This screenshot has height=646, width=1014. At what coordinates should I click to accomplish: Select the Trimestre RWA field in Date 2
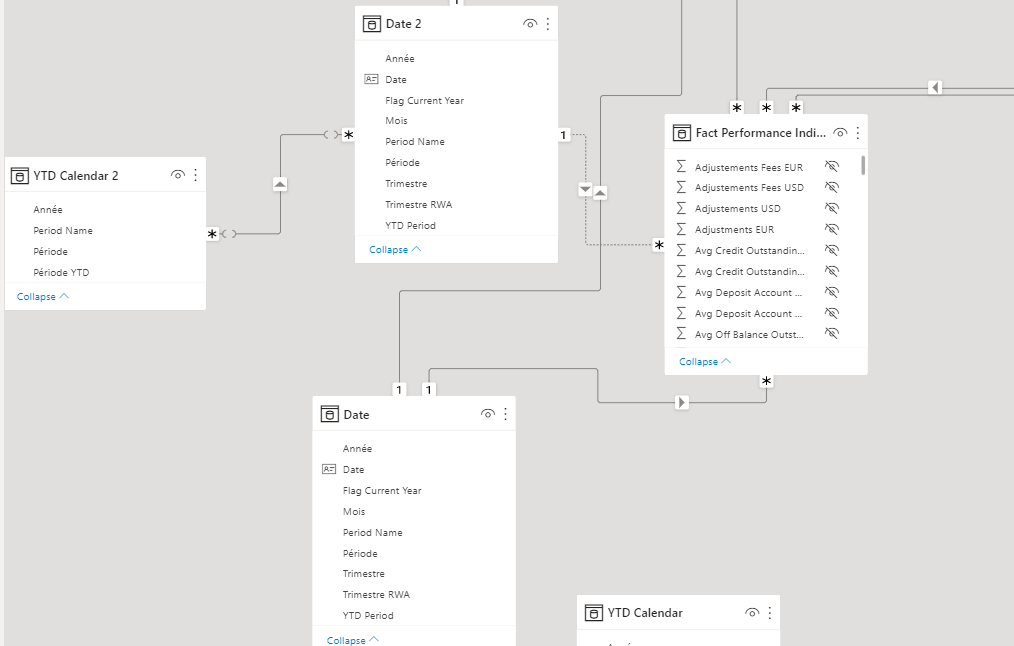(418, 204)
